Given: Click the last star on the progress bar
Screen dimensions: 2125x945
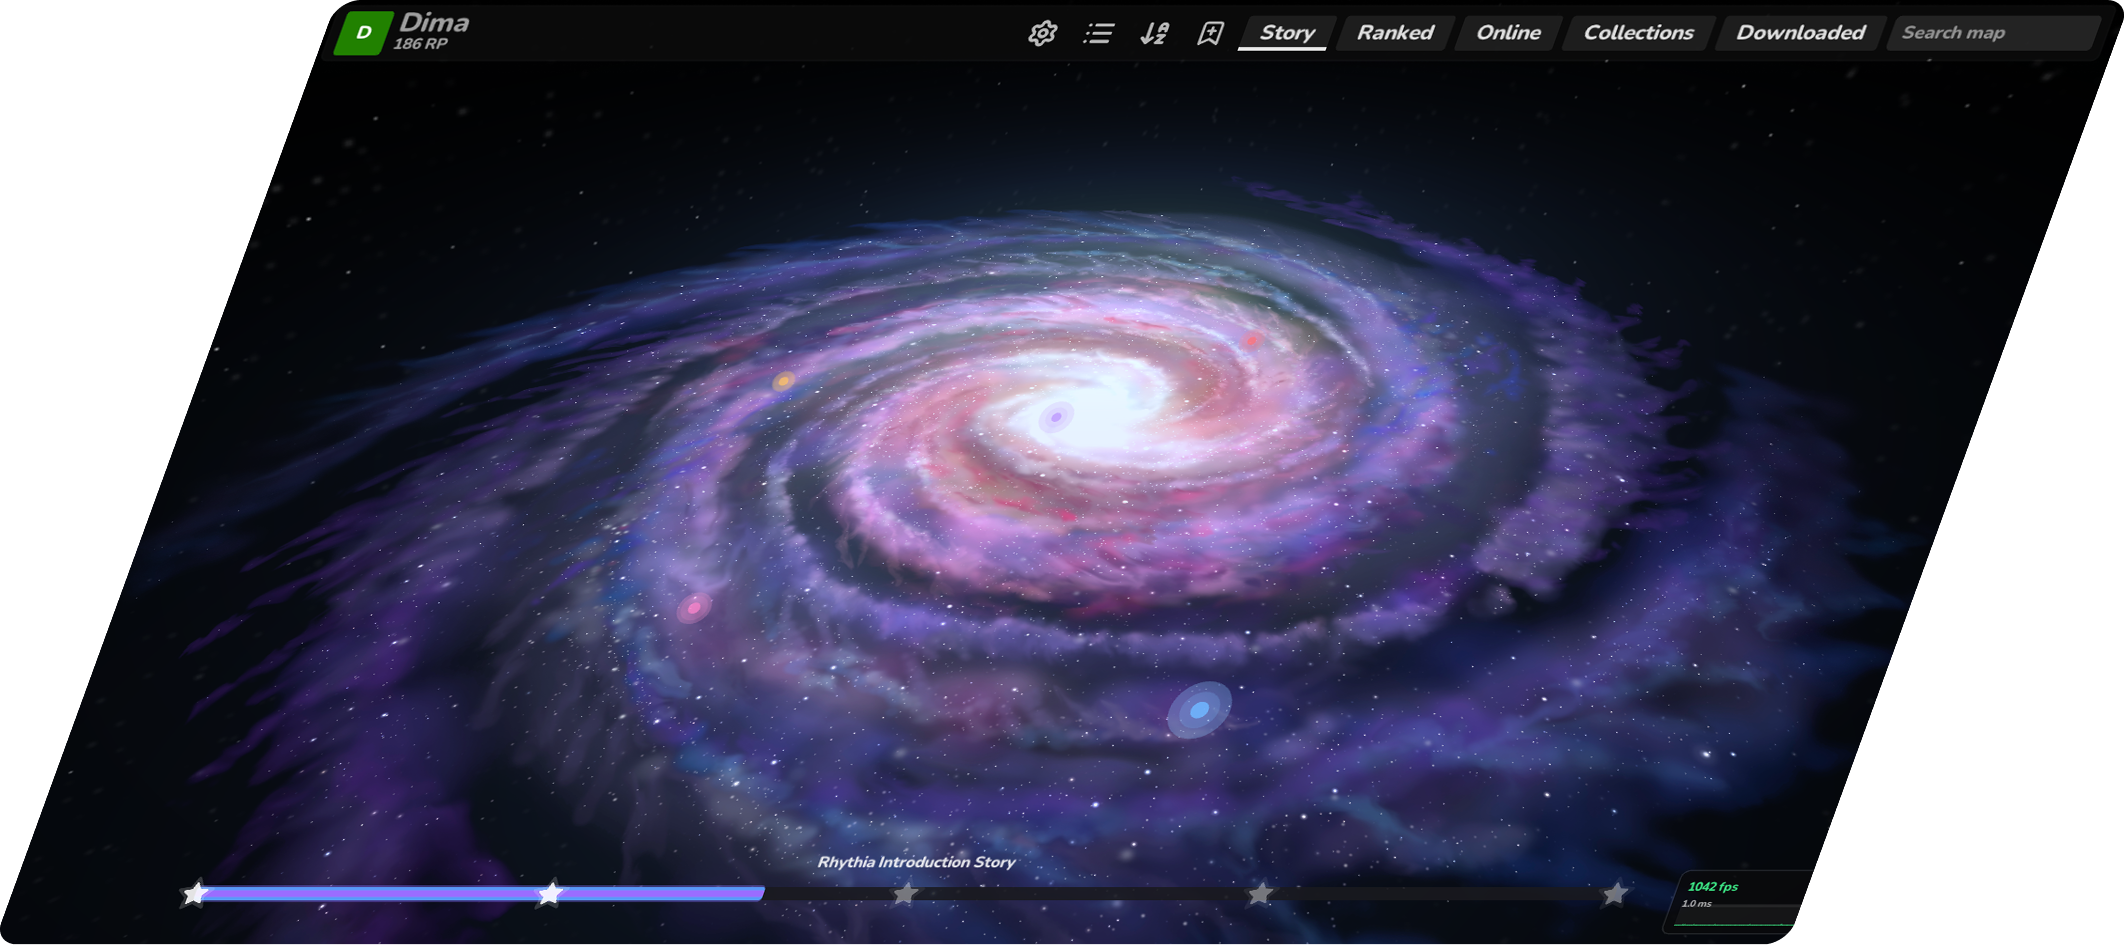Looking at the screenshot, I should [x=1615, y=893].
